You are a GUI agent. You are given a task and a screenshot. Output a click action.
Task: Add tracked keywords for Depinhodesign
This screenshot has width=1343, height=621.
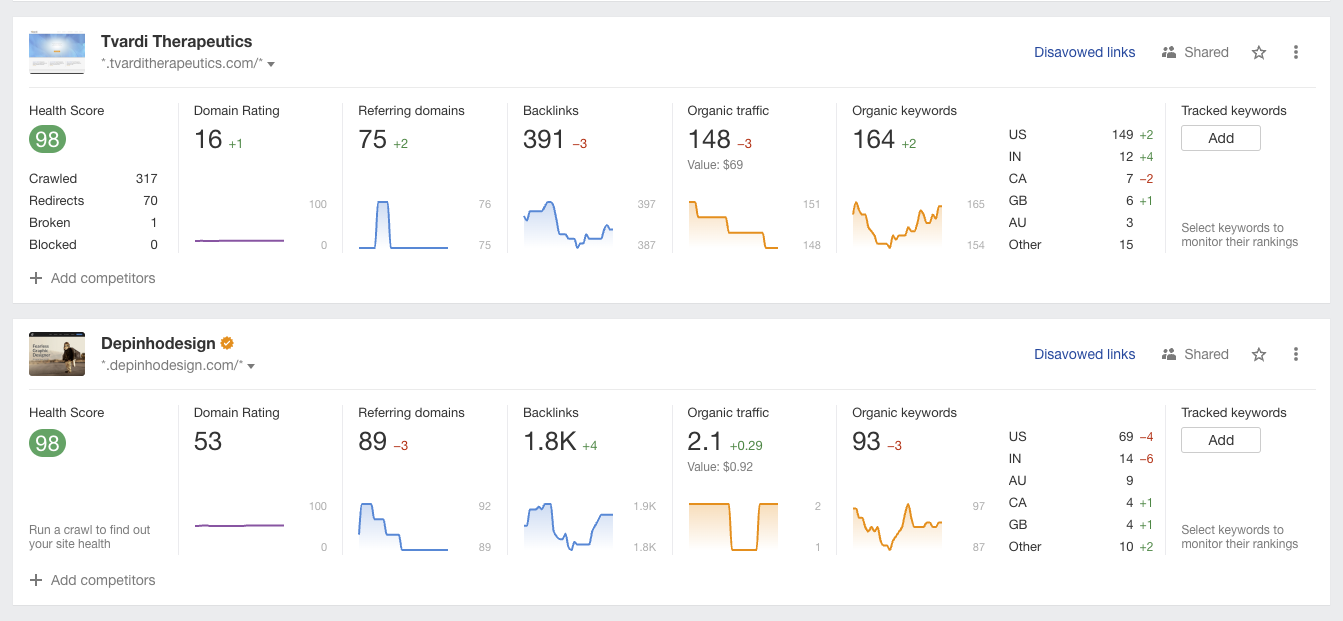click(x=1221, y=440)
